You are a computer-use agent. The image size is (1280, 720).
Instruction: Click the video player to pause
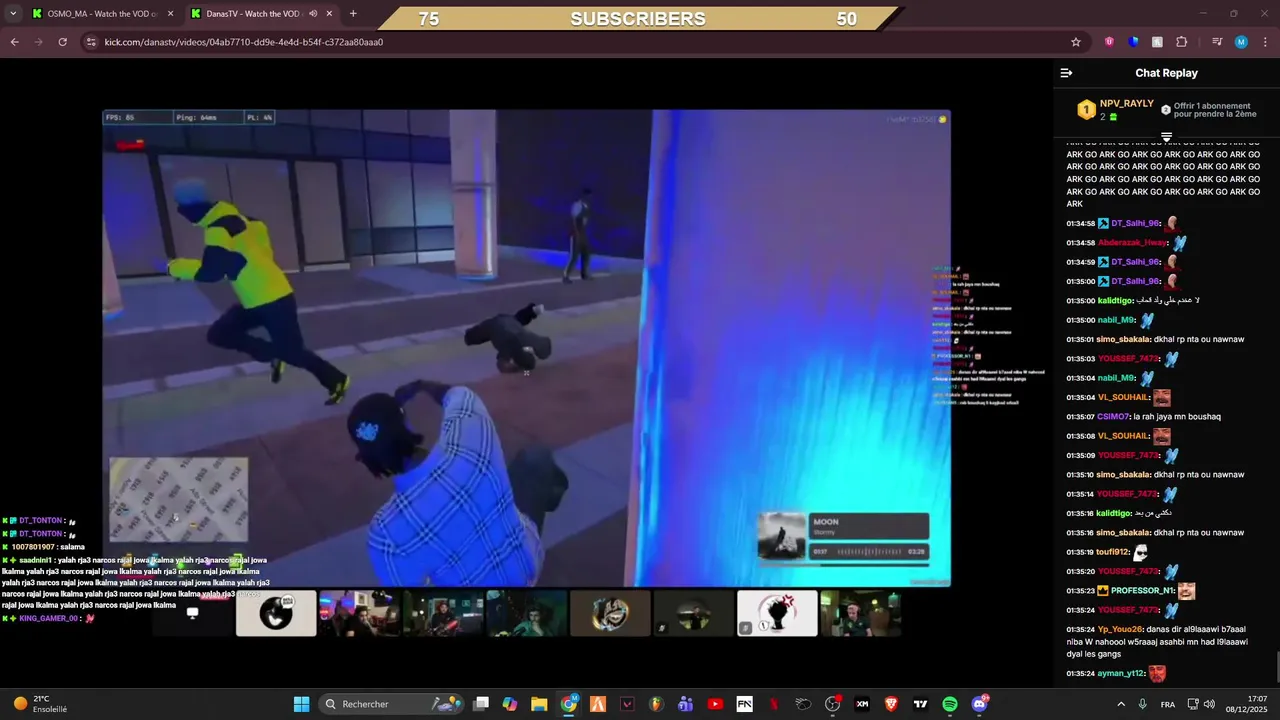pos(526,347)
